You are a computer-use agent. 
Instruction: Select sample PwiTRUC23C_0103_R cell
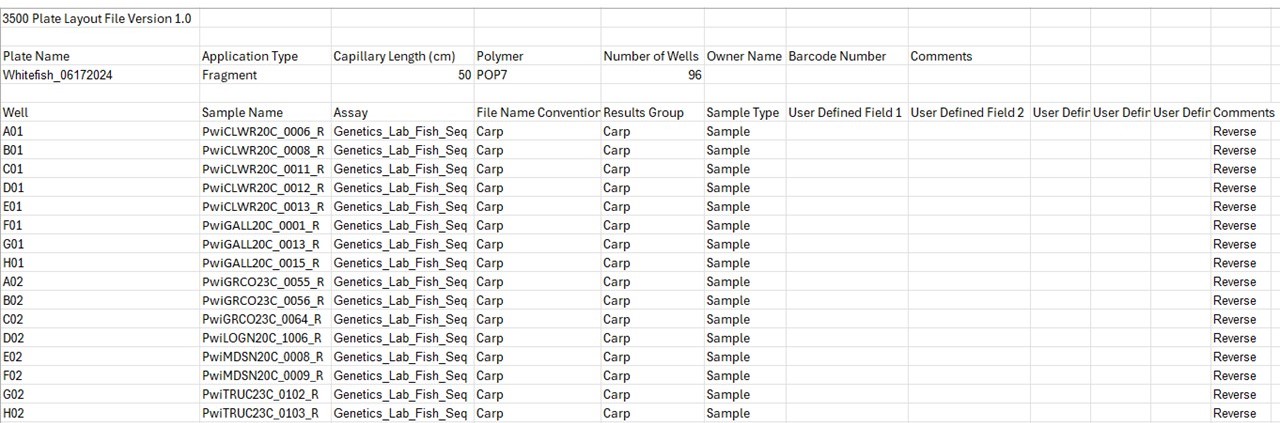click(265, 413)
